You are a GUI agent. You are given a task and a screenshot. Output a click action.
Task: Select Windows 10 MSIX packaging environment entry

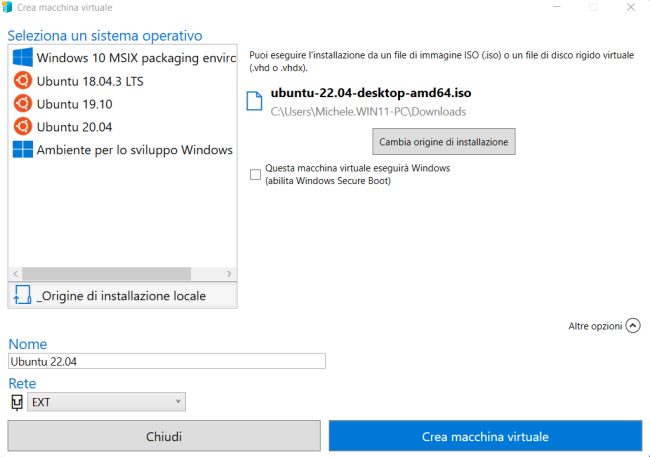pyautogui.click(x=123, y=58)
